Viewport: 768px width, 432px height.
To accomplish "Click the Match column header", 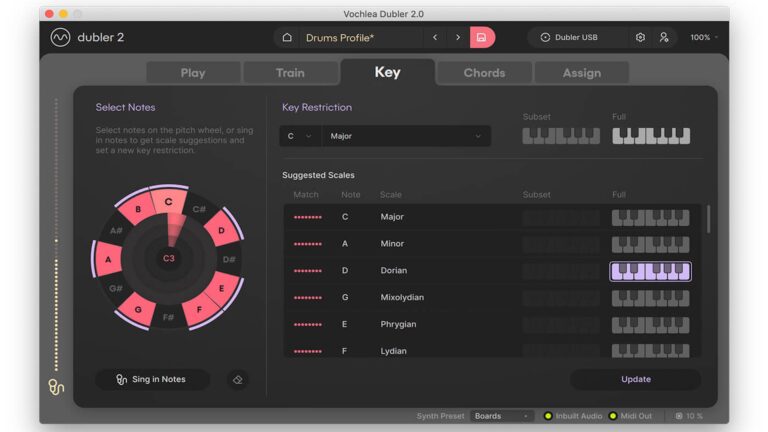I will click(306, 195).
